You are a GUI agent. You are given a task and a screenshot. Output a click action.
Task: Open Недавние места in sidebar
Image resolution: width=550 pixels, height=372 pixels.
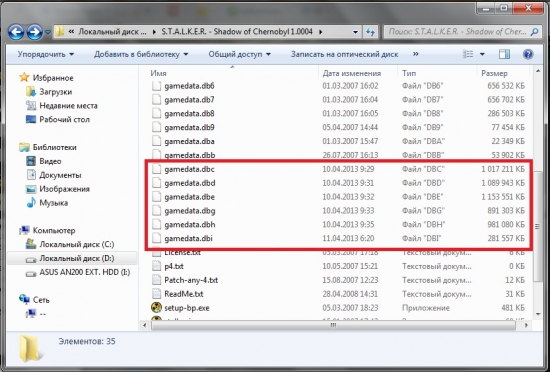coord(62,106)
